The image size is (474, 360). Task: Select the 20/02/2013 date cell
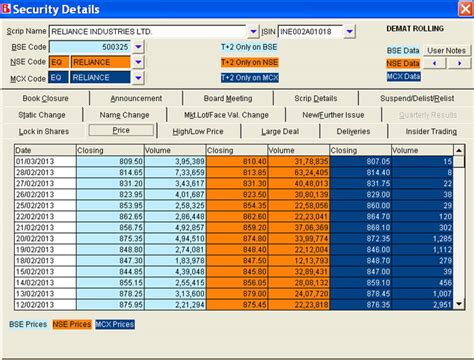point(45,238)
